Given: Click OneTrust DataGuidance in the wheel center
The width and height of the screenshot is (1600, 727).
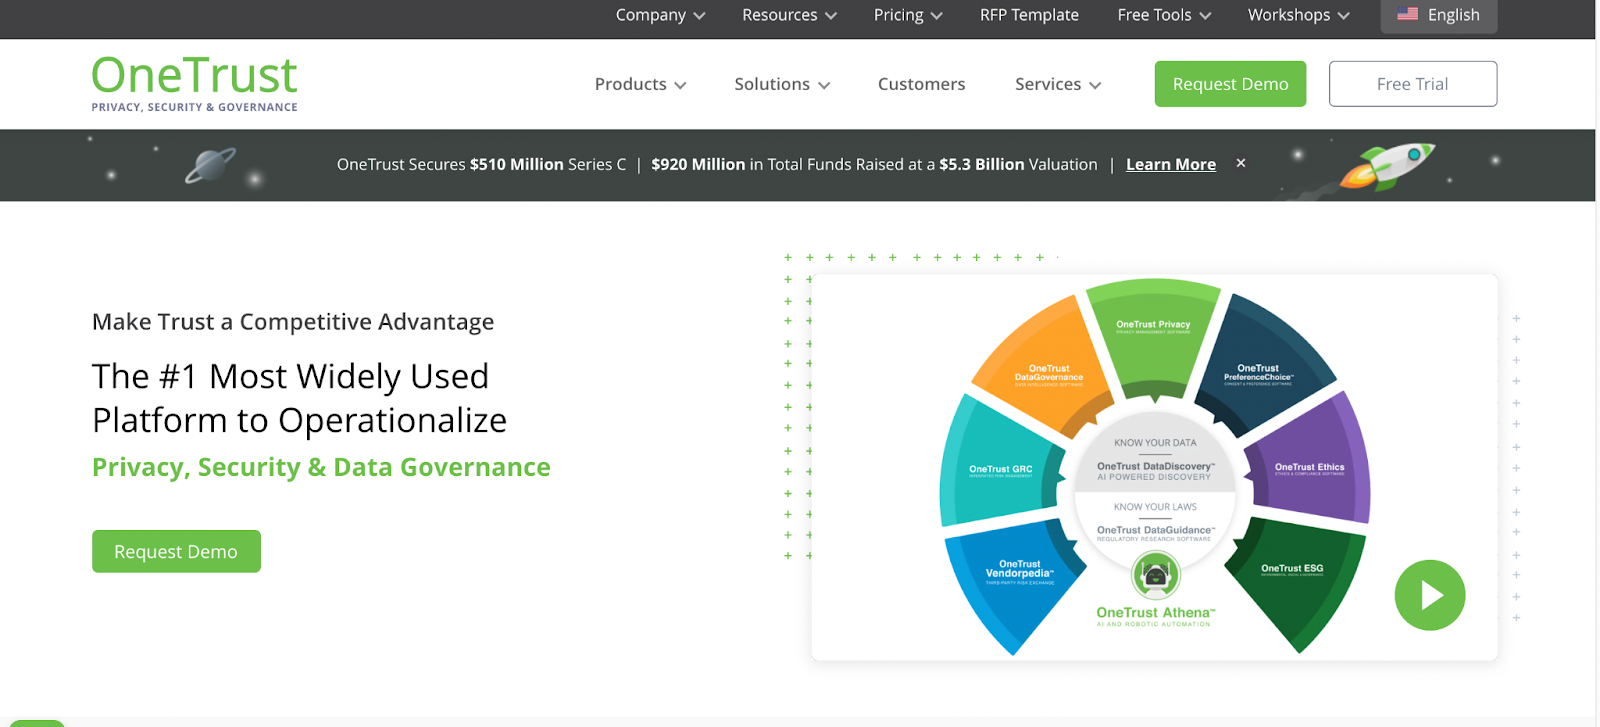Looking at the screenshot, I should pos(1156,530).
